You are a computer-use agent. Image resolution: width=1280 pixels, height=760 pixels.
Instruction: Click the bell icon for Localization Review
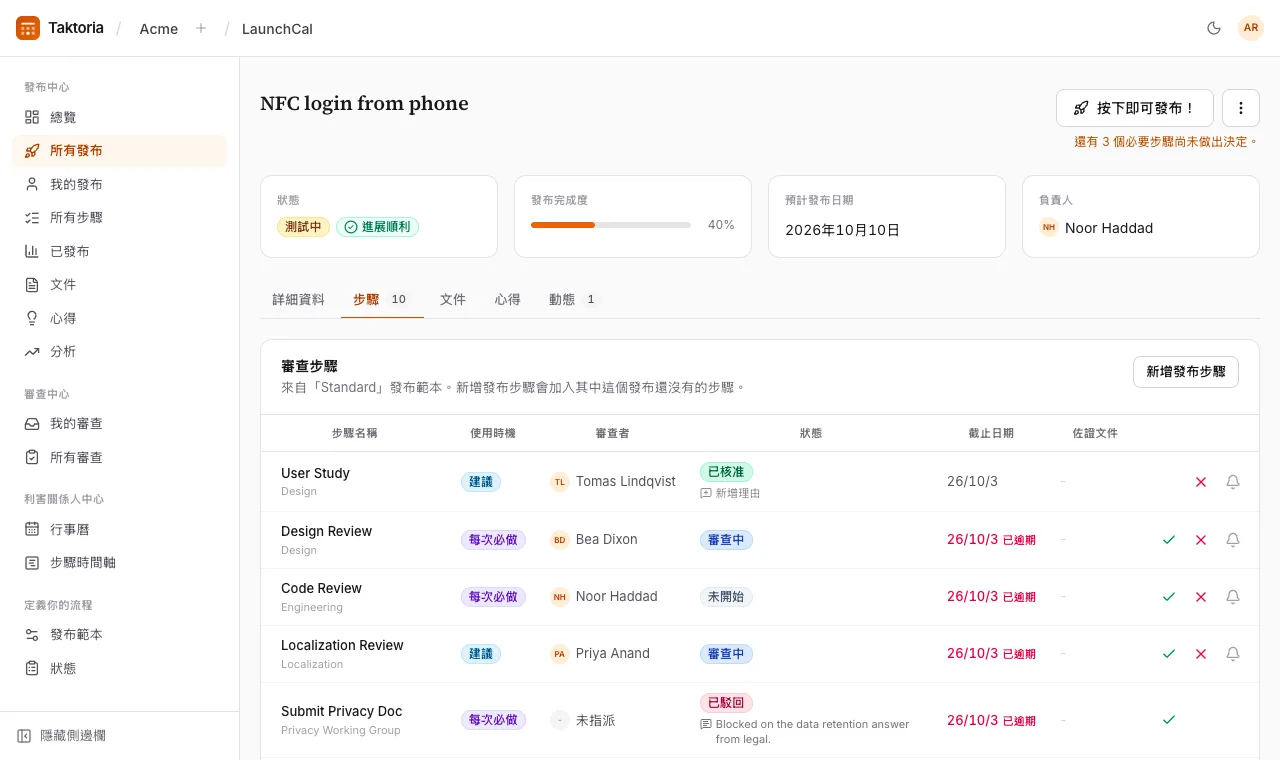coord(1233,654)
